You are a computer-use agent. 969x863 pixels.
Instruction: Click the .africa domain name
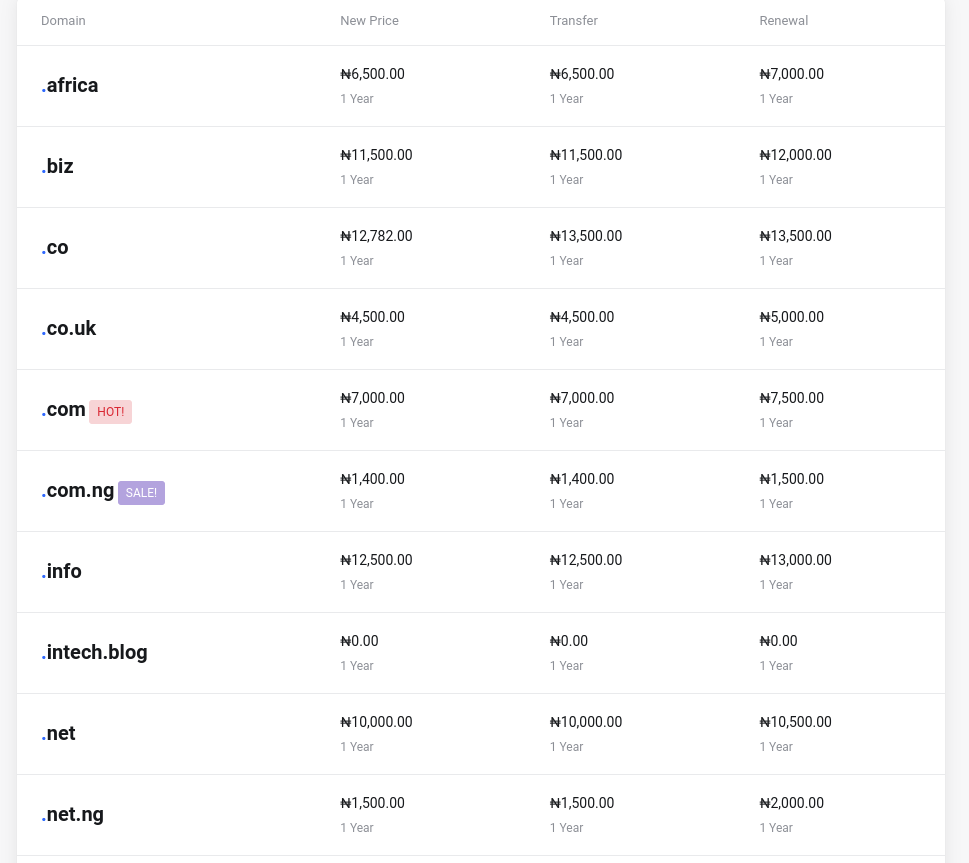pos(70,86)
